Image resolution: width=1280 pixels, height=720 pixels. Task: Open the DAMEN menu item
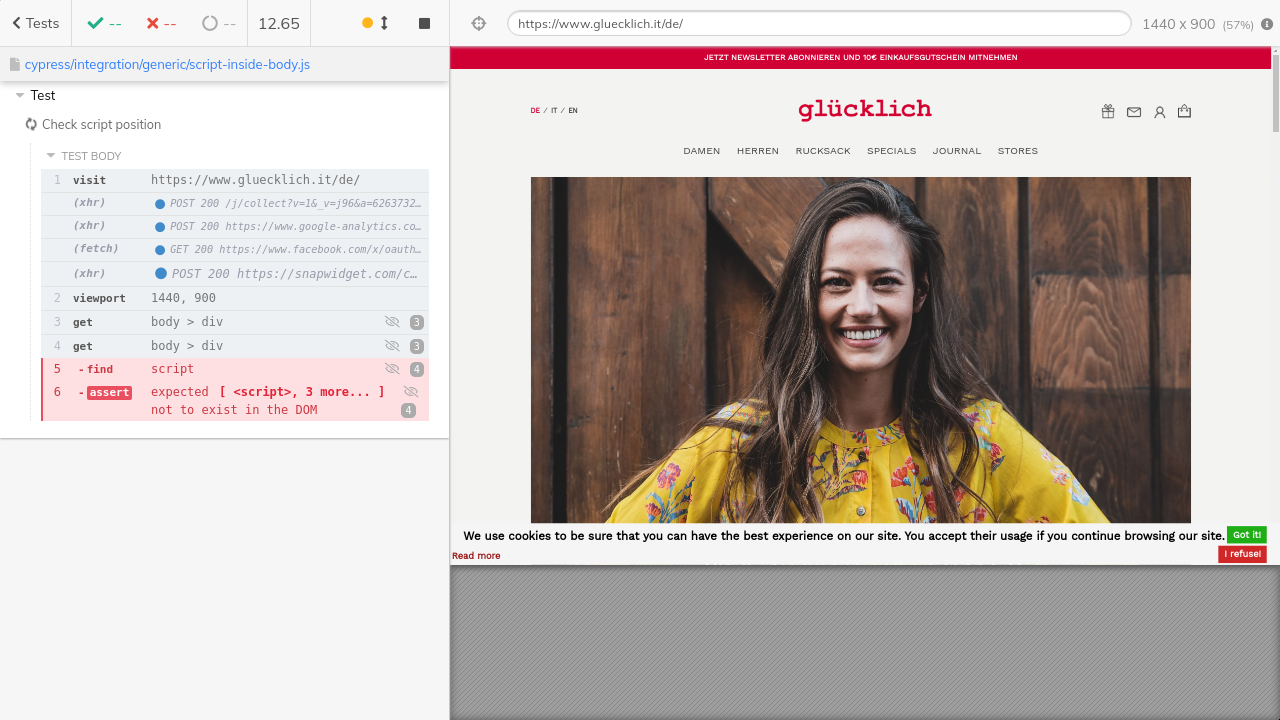click(x=701, y=151)
